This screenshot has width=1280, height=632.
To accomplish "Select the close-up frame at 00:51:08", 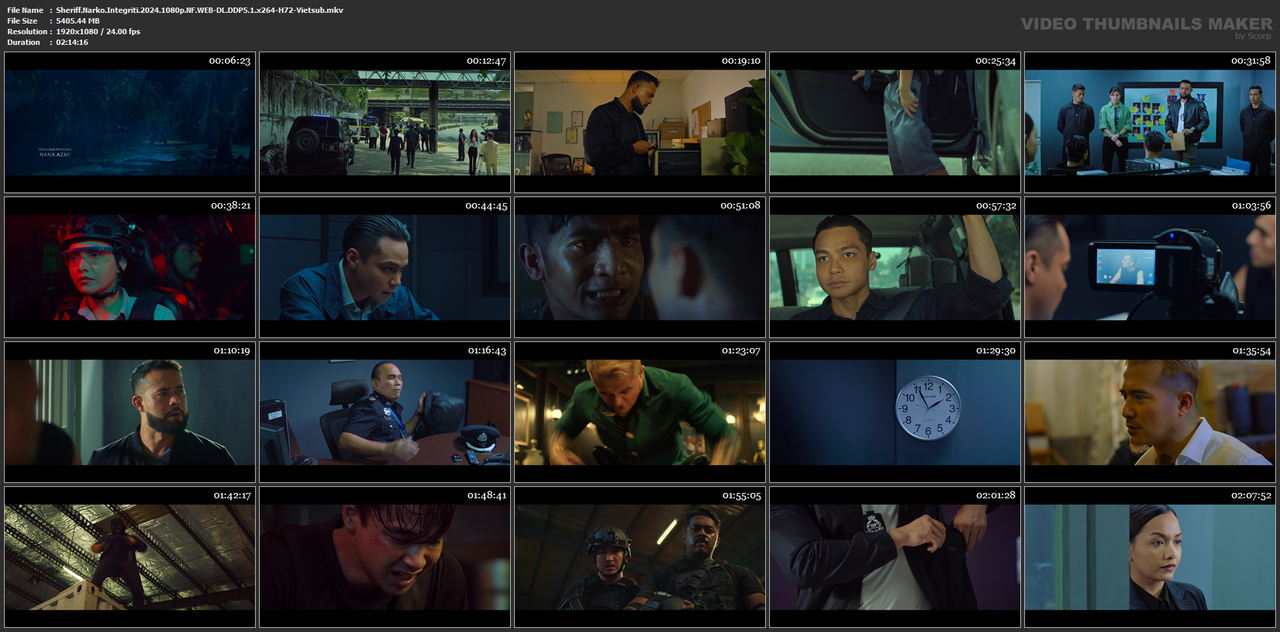I will click(640, 268).
